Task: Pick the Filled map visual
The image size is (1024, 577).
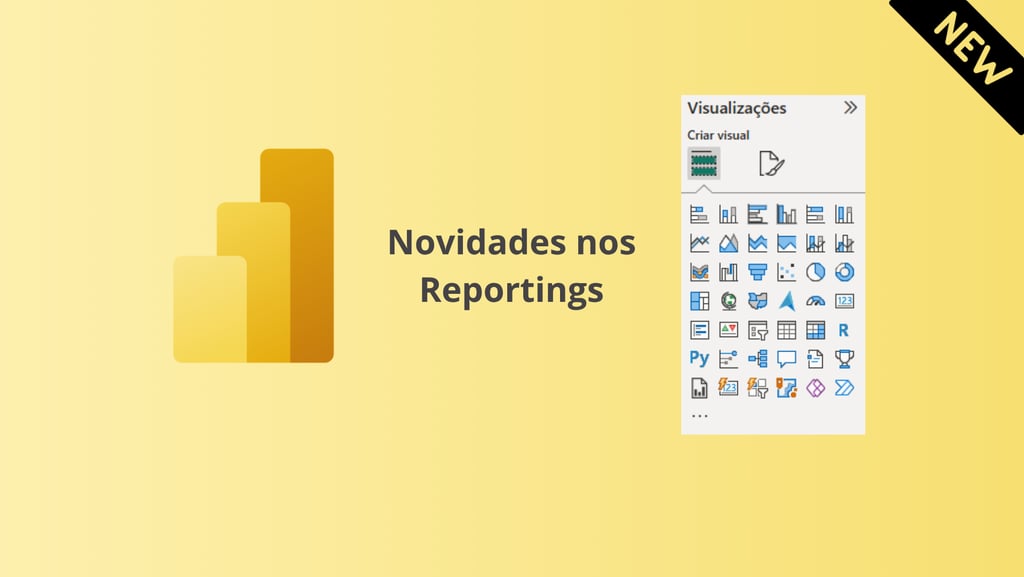Action: [x=758, y=301]
